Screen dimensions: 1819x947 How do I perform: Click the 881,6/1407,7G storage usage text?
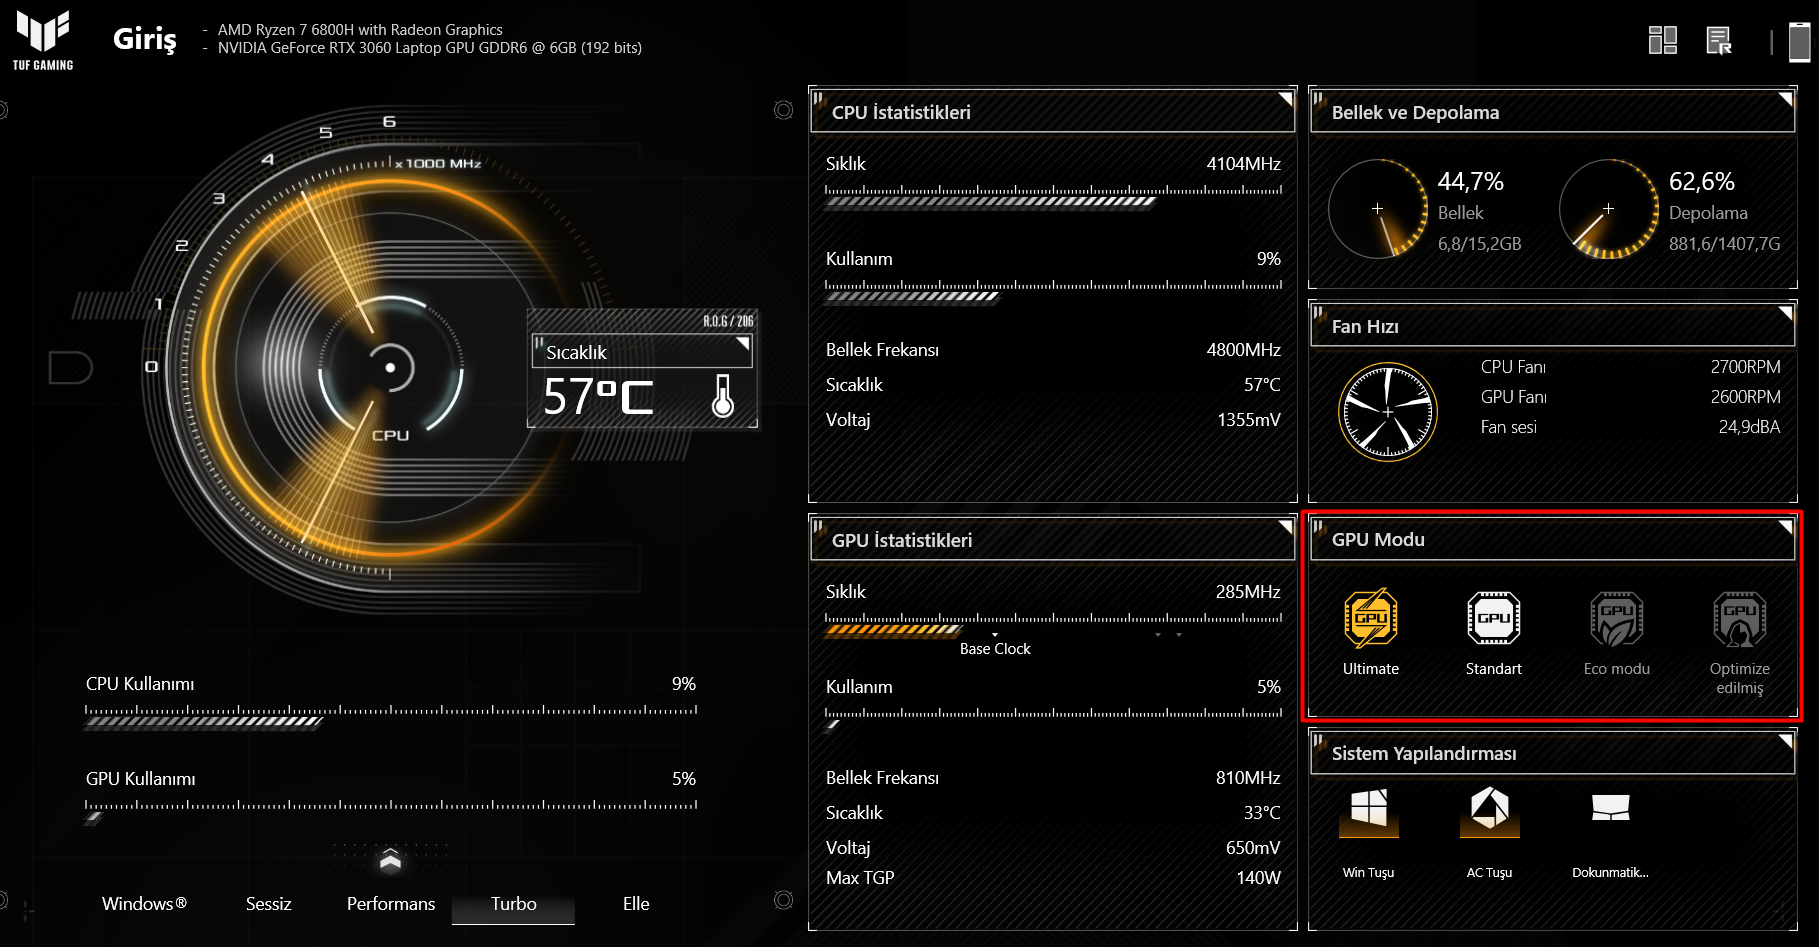click(1724, 244)
